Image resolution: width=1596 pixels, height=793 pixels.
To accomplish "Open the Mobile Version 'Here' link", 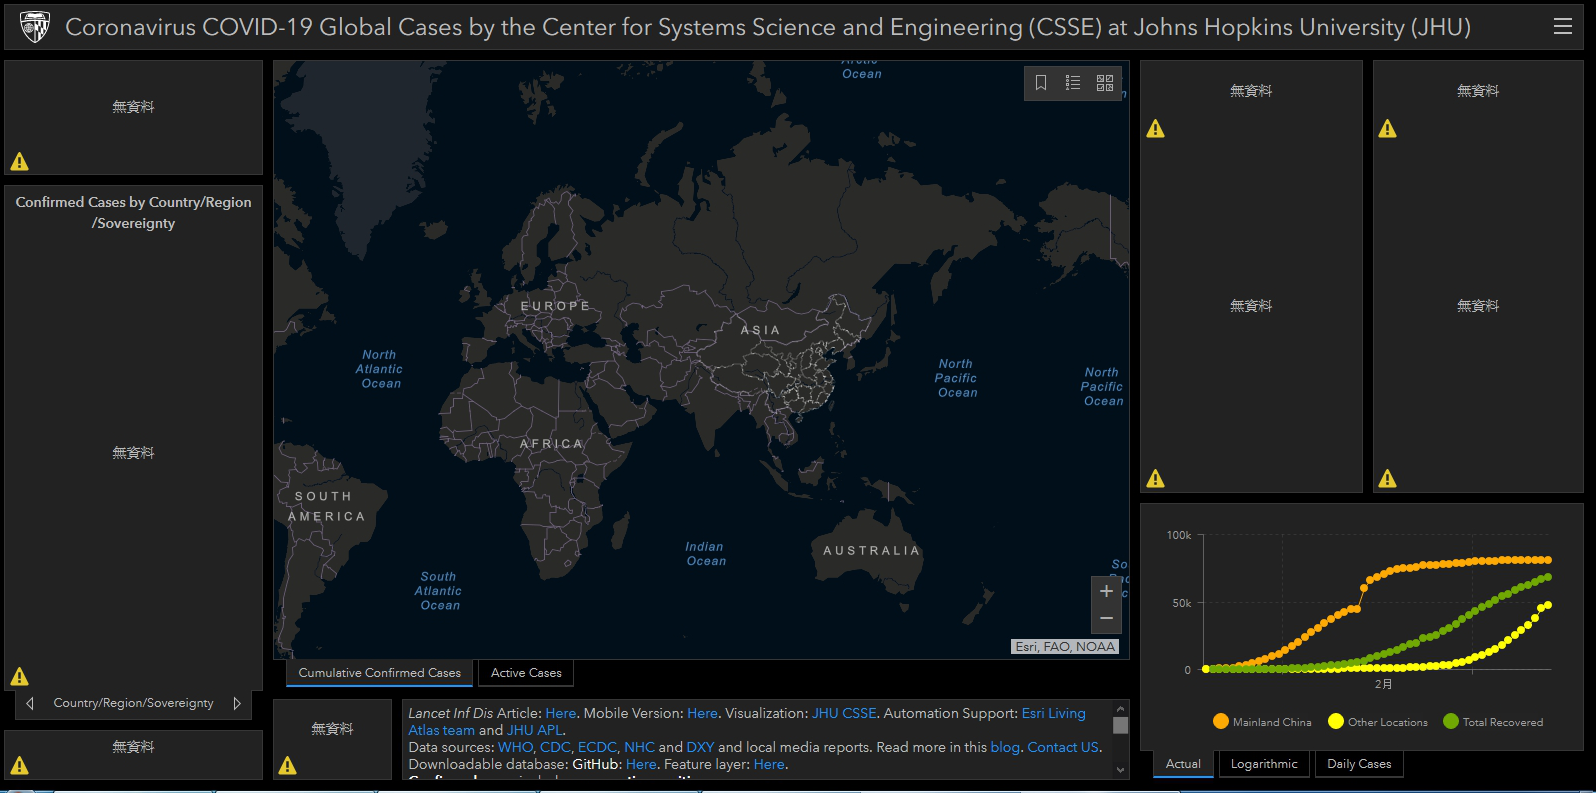I will click(702, 713).
